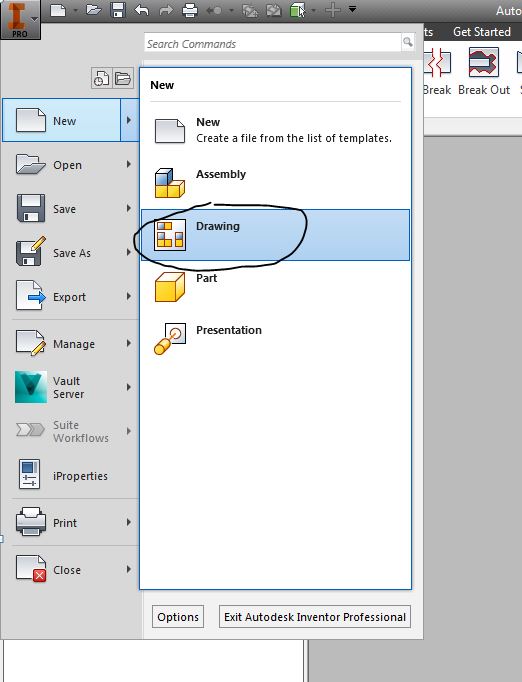
Task: Expand the Save submenu arrow
Action: pos(129,208)
